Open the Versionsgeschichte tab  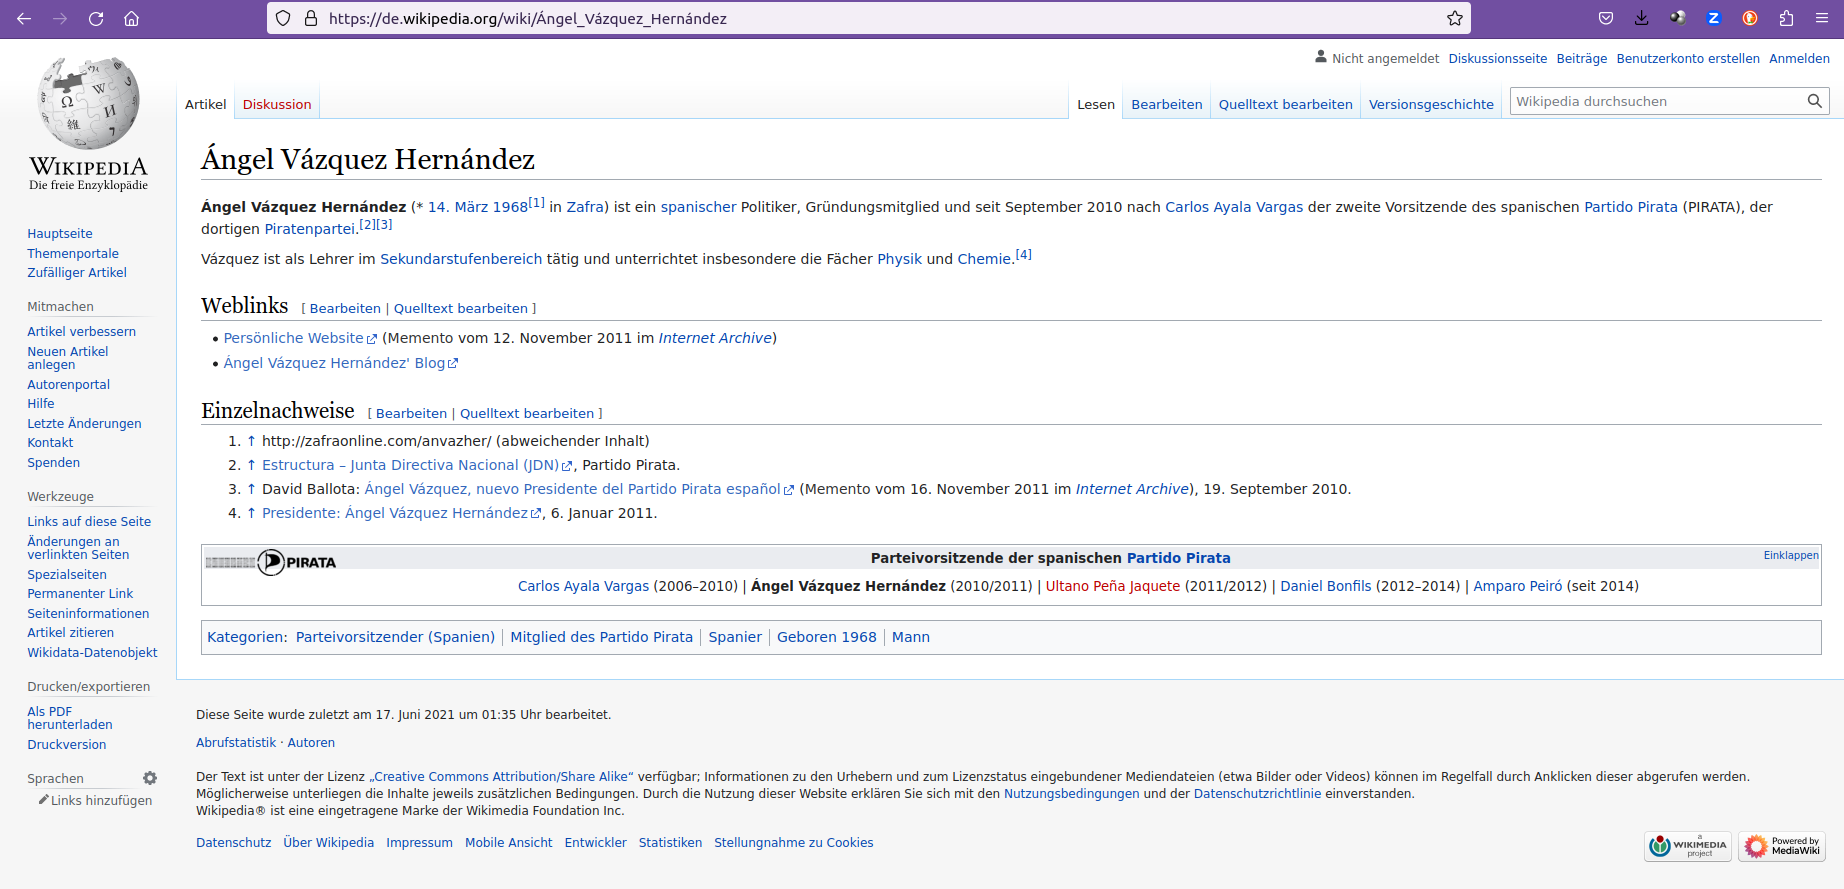pos(1431,104)
